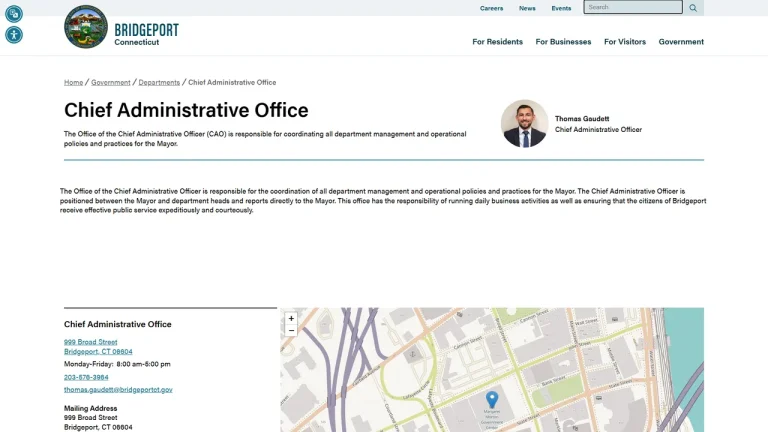The height and width of the screenshot is (432, 768).
Task: Open the For Visitors menu
Action: click(x=624, y=42)
